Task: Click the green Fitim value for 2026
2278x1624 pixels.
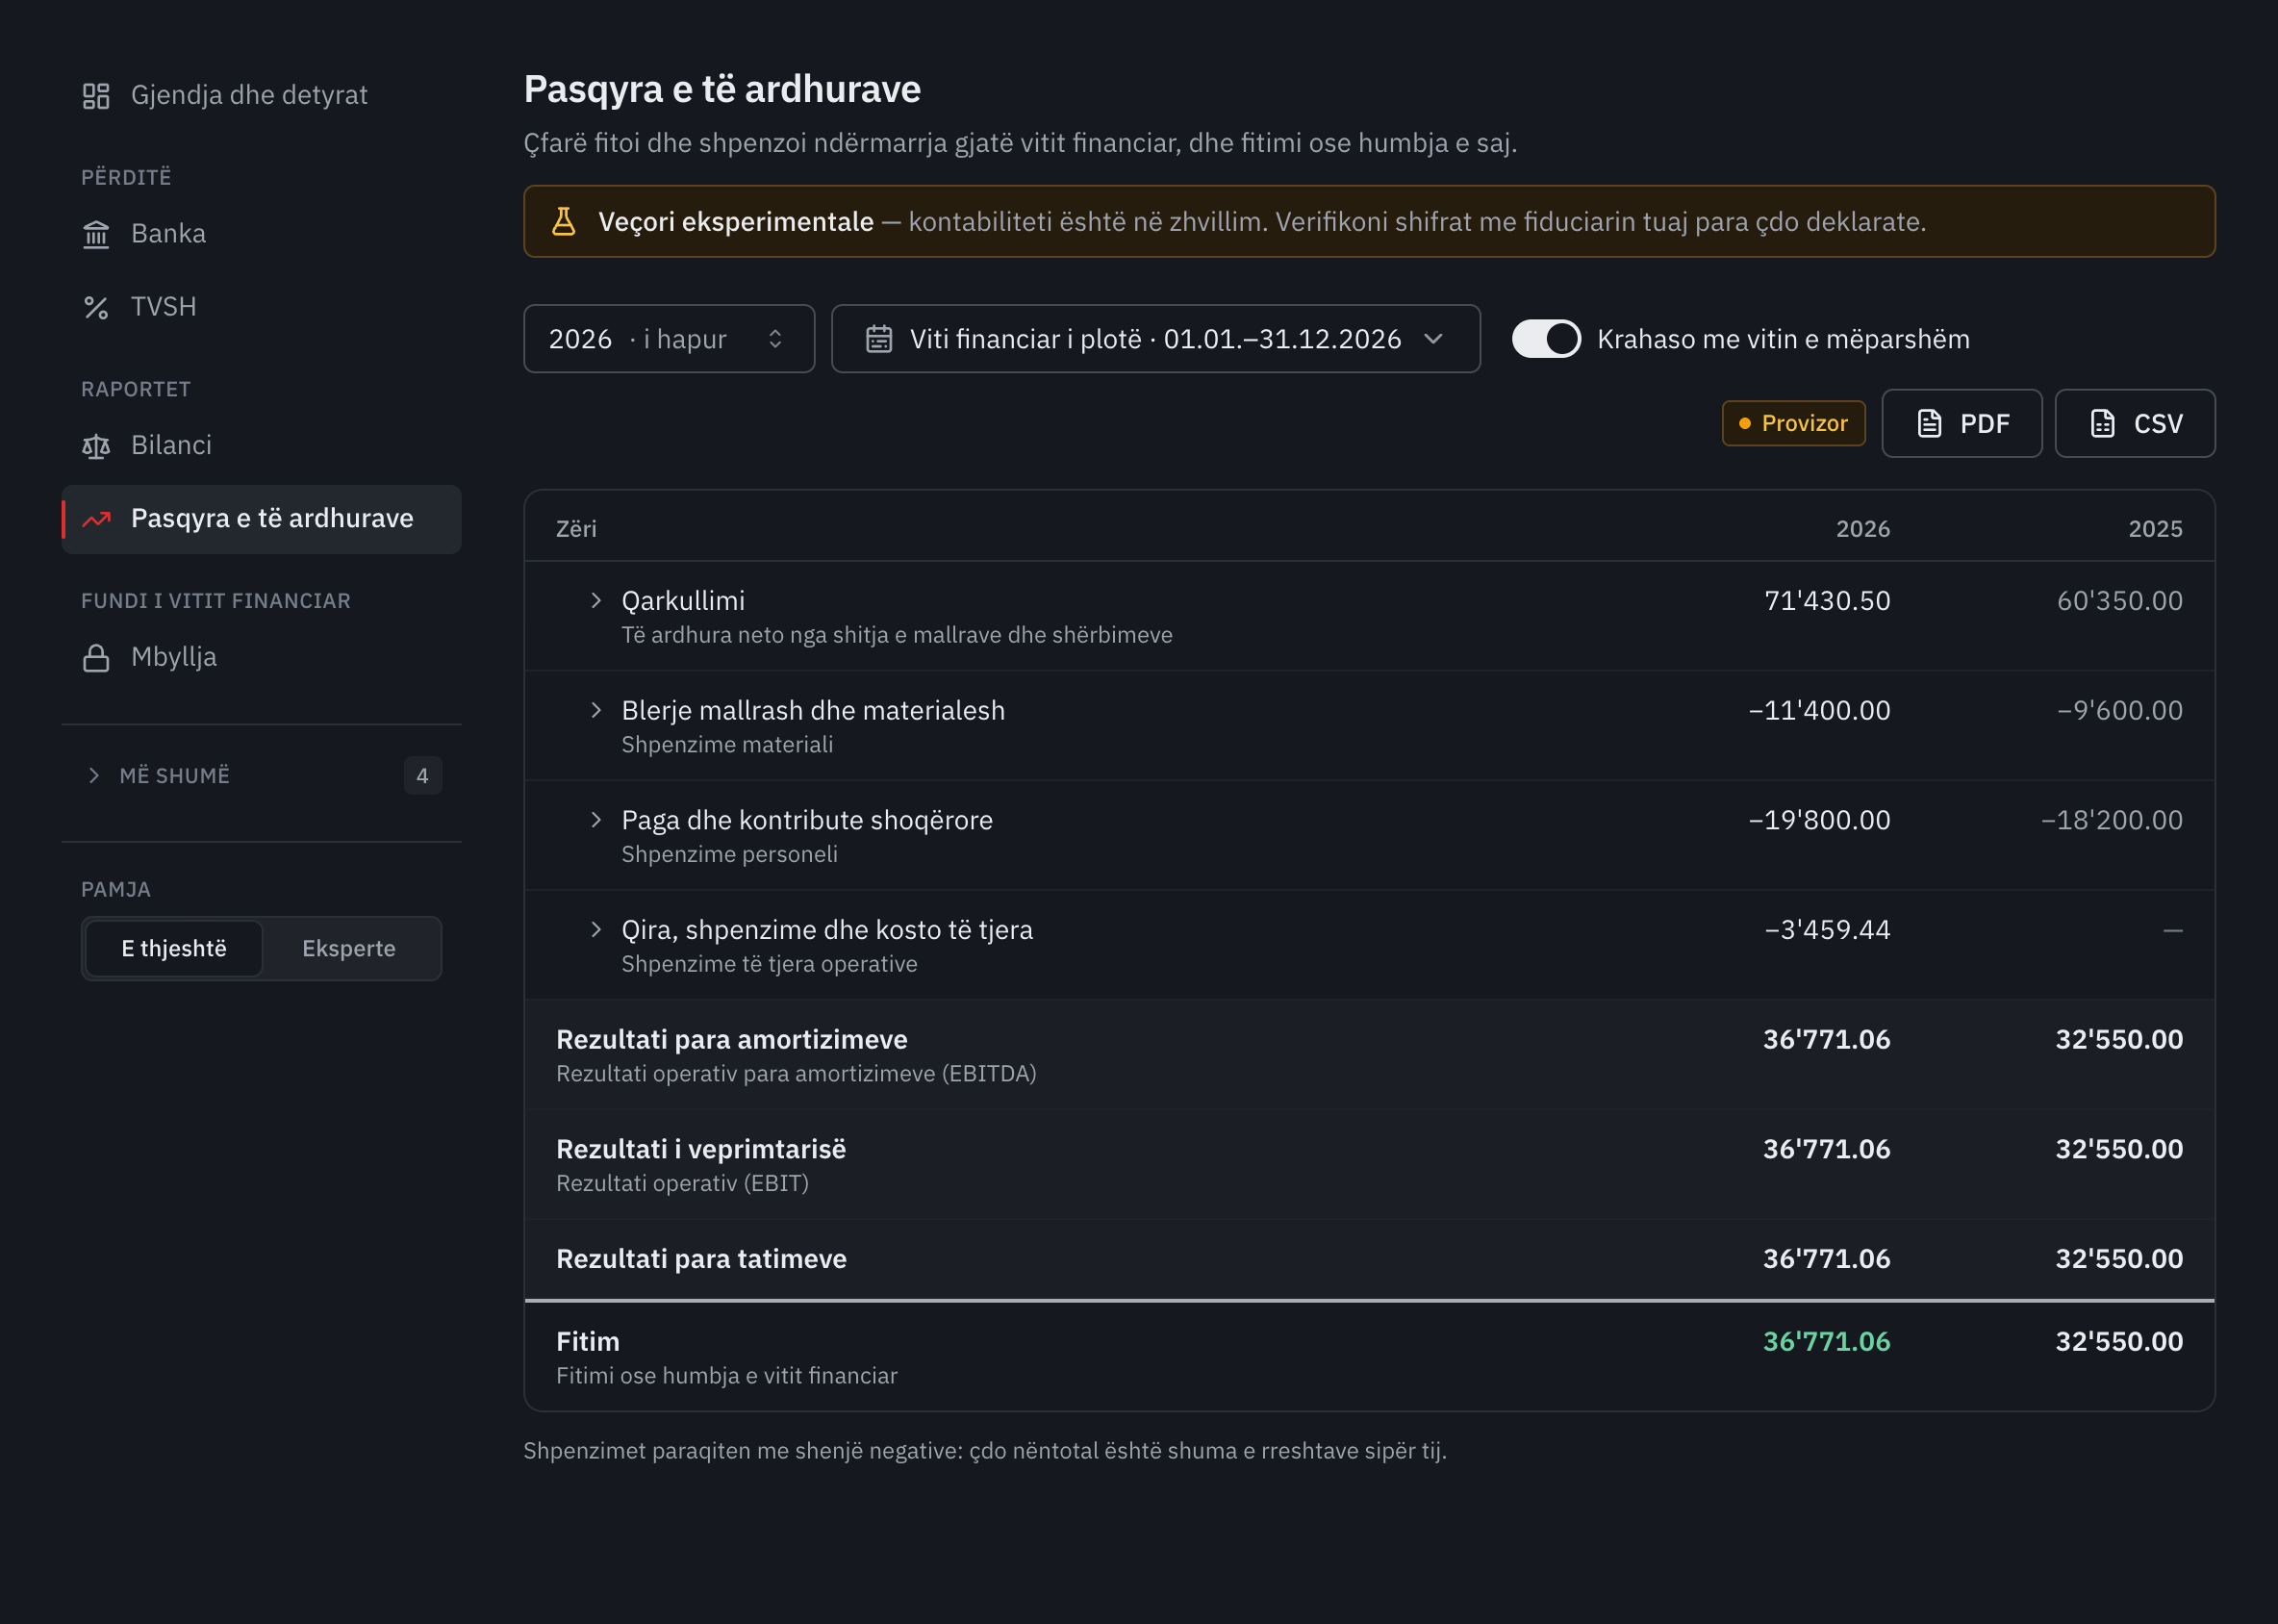Action: [x=1826, y=1342]
